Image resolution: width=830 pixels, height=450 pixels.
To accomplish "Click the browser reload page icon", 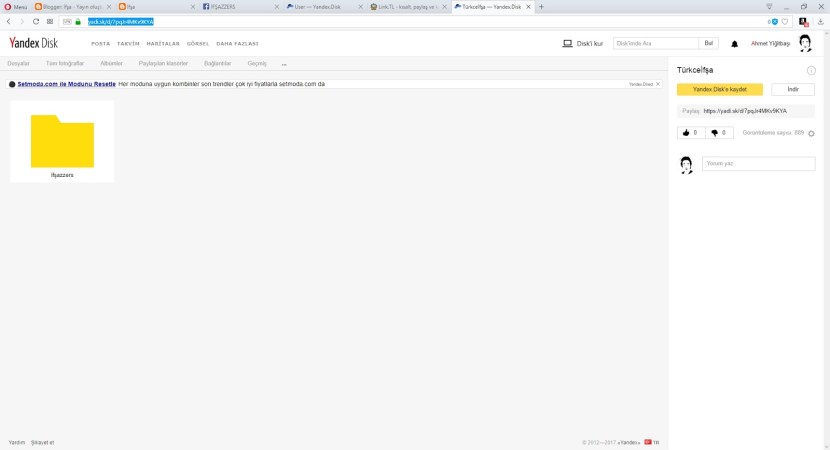I will 36,21.
